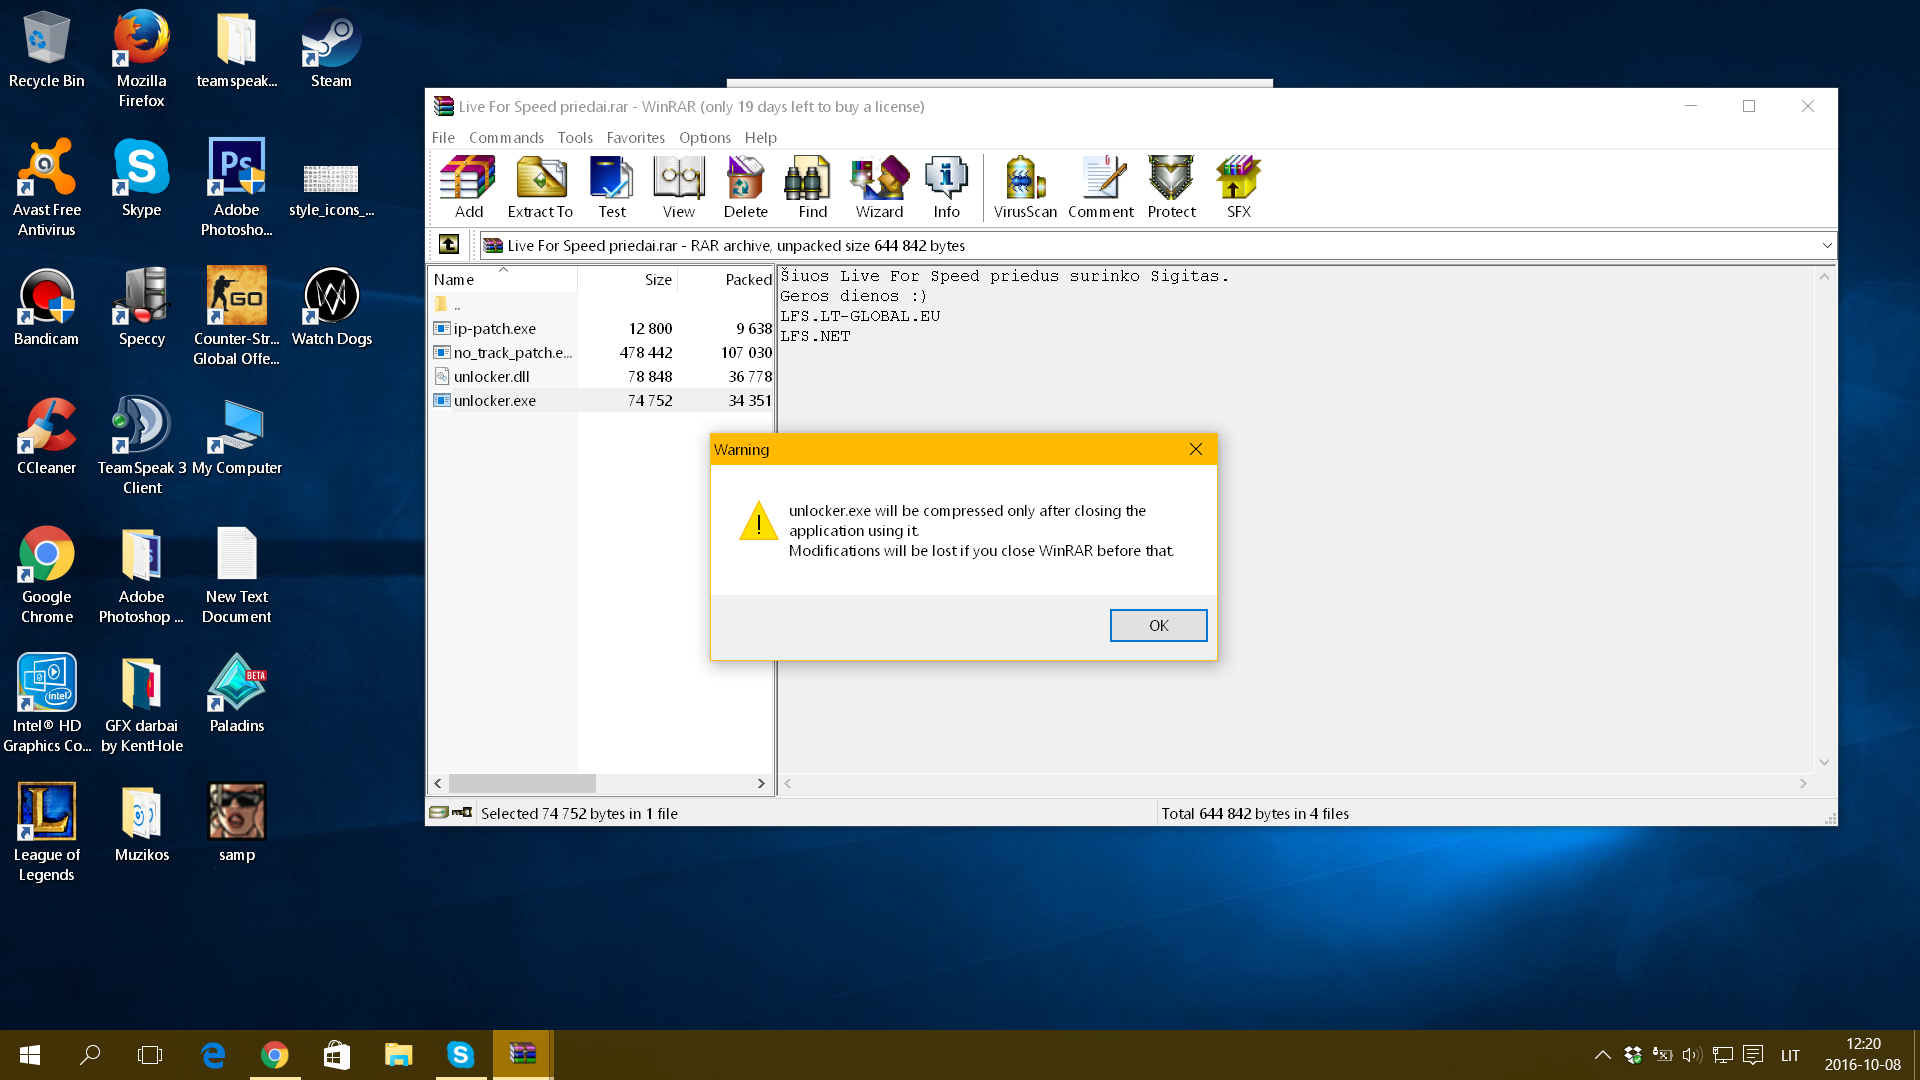The image size is (1920, 1080).
Task: Select New Text Document on desktop
Action: point(236,574)
